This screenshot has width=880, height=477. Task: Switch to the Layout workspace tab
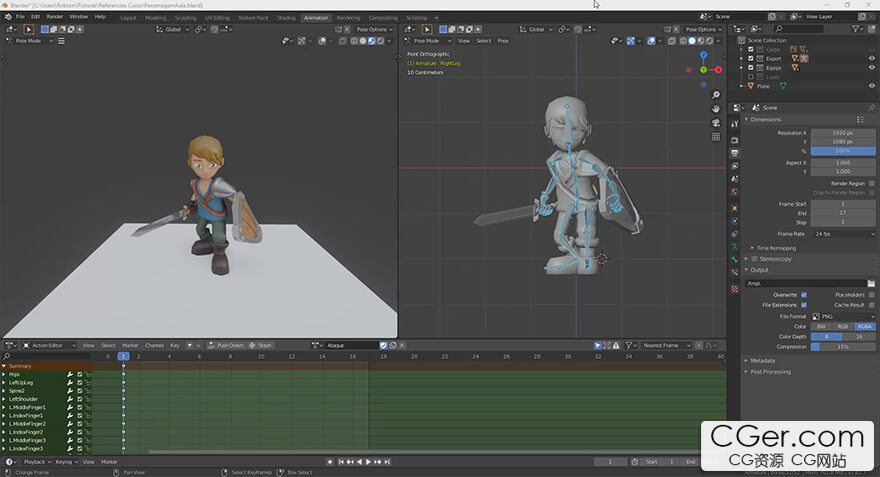click(x=129, y=18)
